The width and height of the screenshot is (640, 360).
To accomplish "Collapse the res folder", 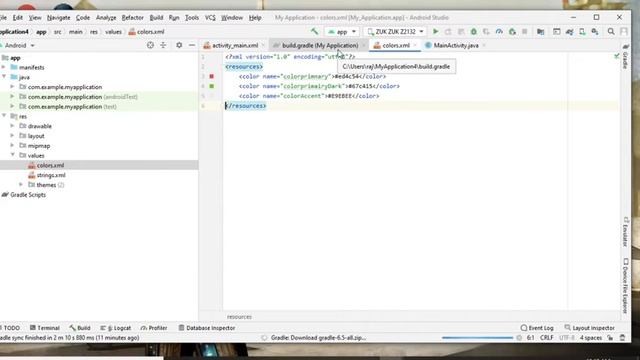I will 4,116.
